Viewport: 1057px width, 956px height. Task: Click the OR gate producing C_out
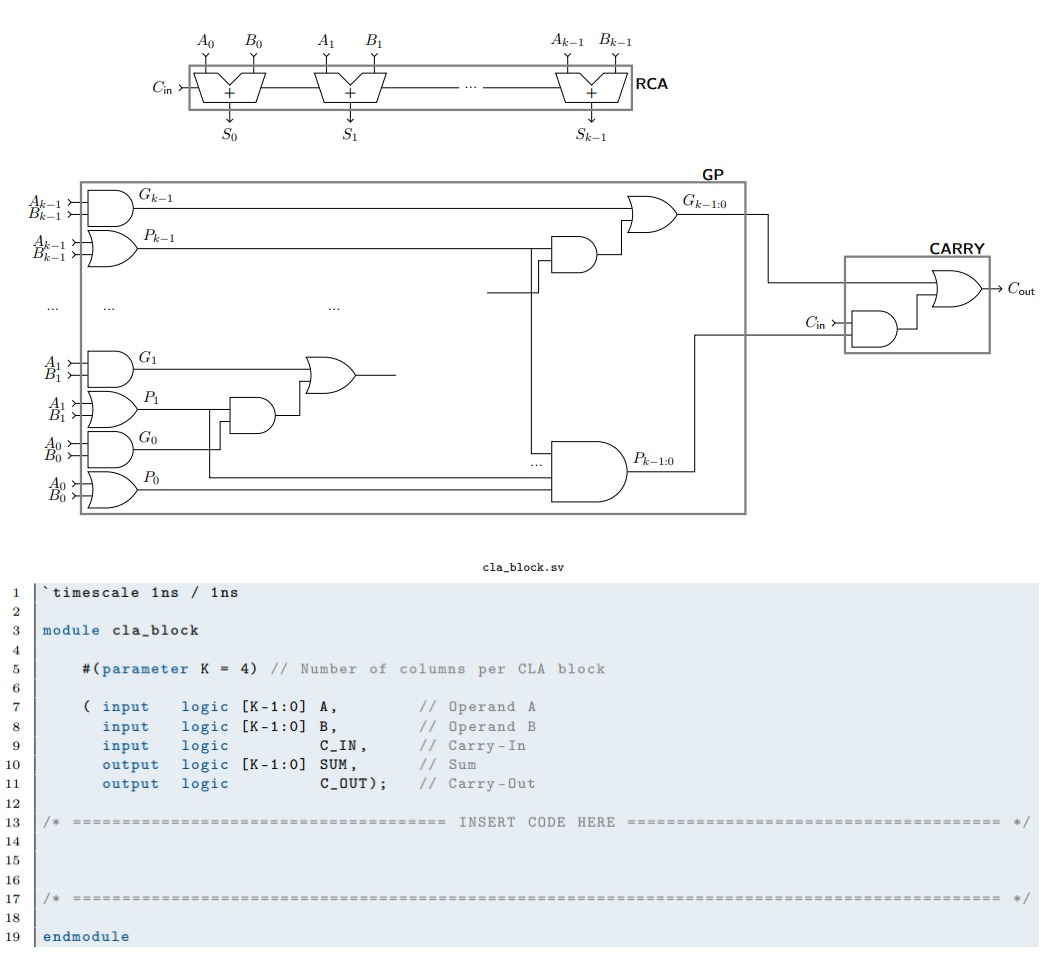point(957,289)
